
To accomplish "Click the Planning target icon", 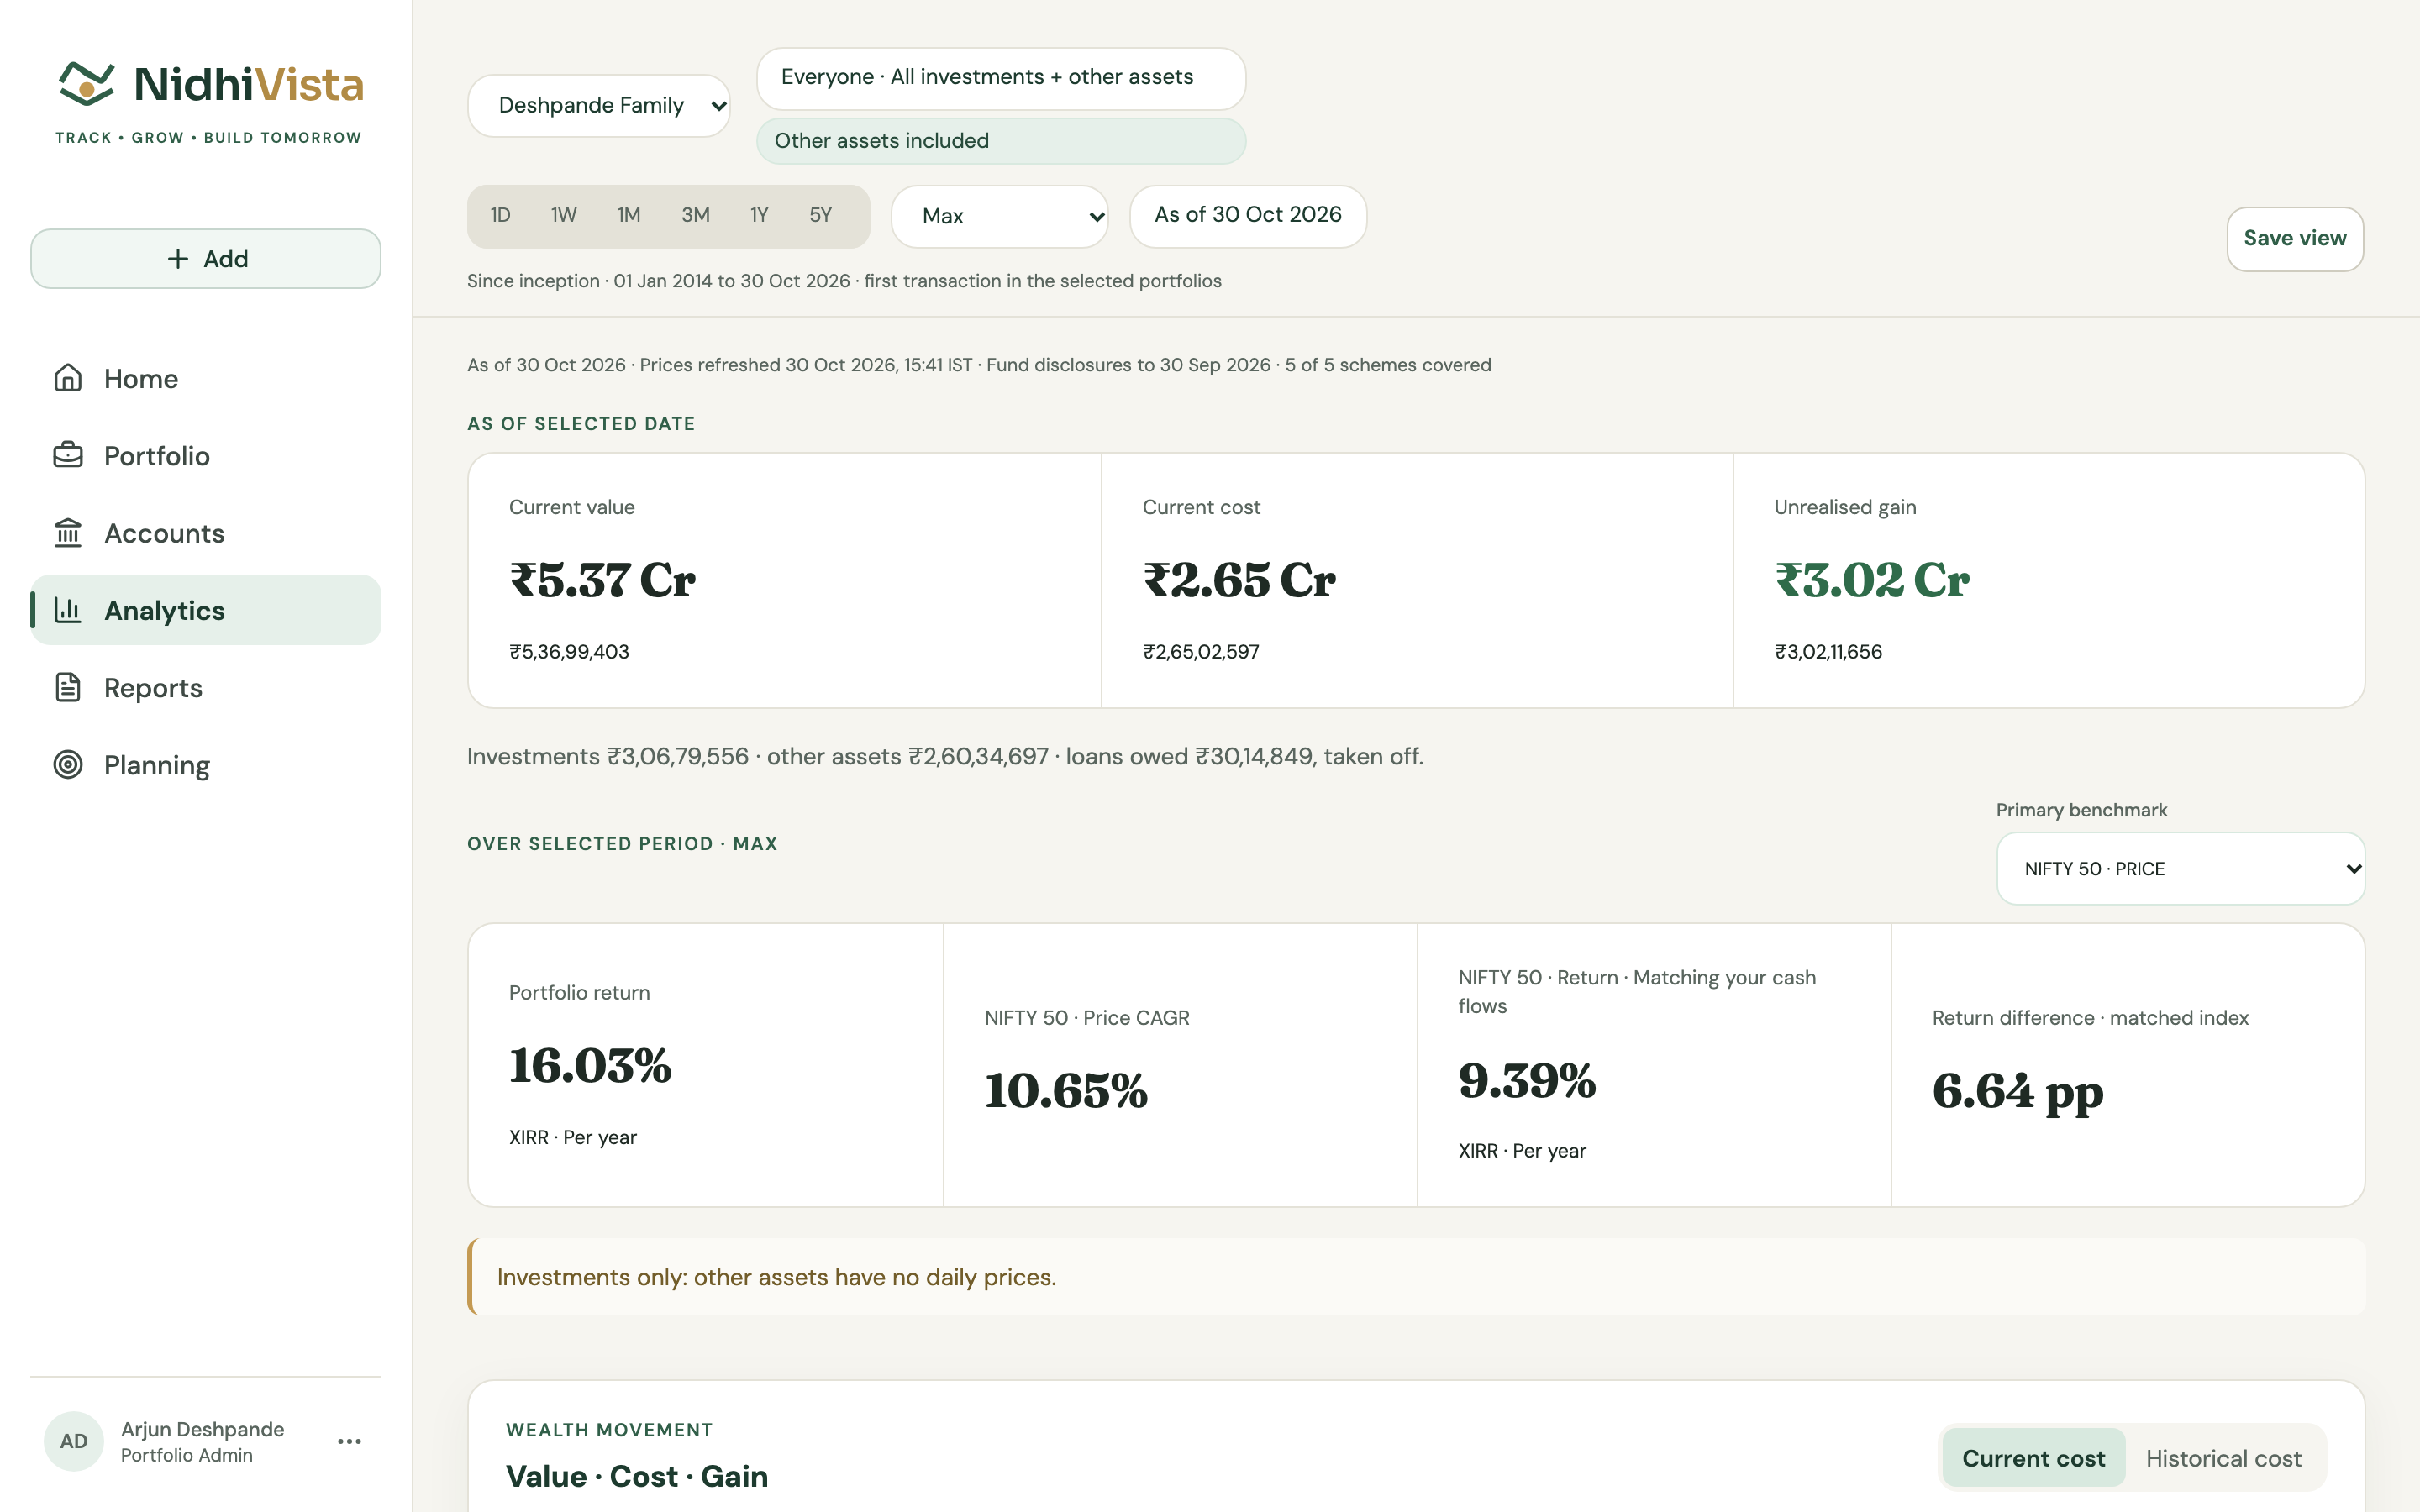I will coord(68,765).
